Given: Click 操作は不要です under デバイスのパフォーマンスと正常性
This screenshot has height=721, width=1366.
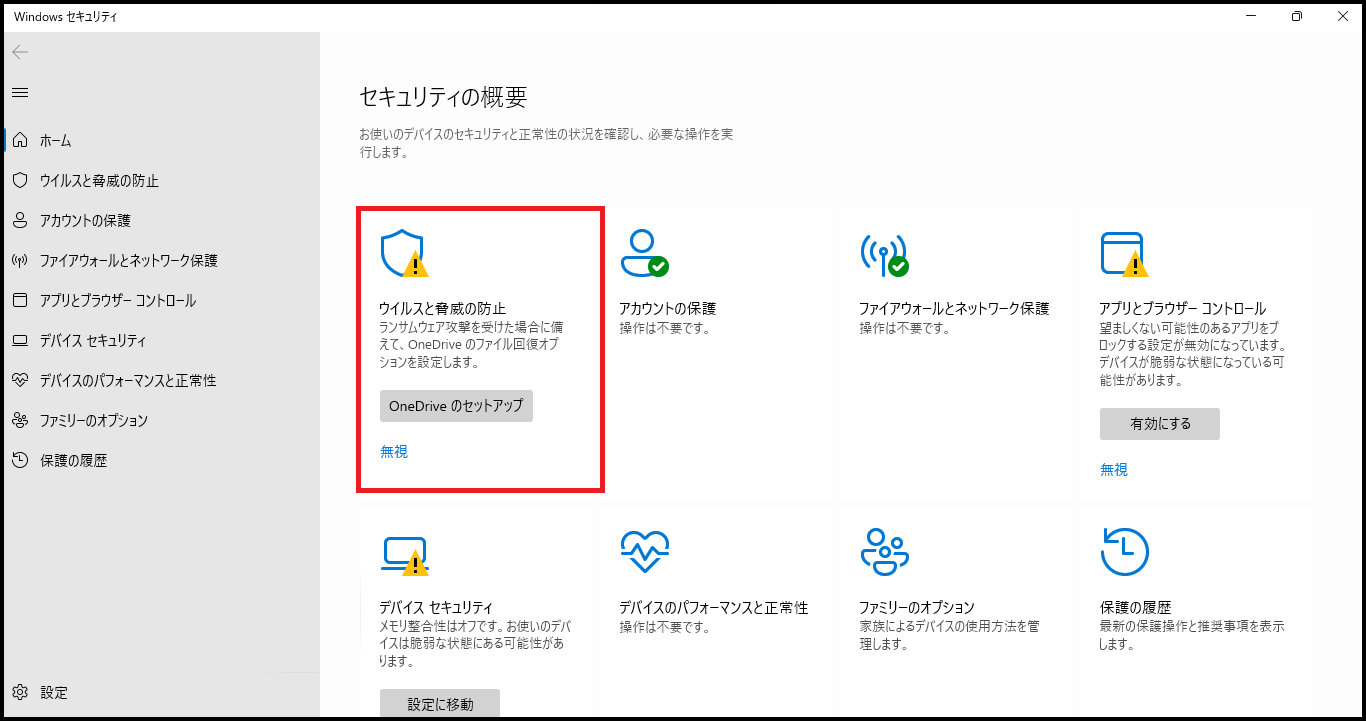Looking at the screenshot, I should [x=665, y=627].
